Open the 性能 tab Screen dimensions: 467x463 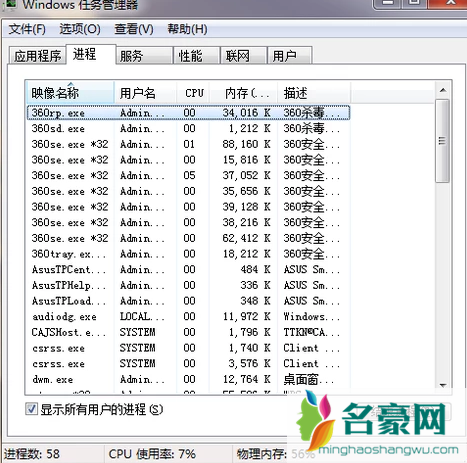pos(197,55)
